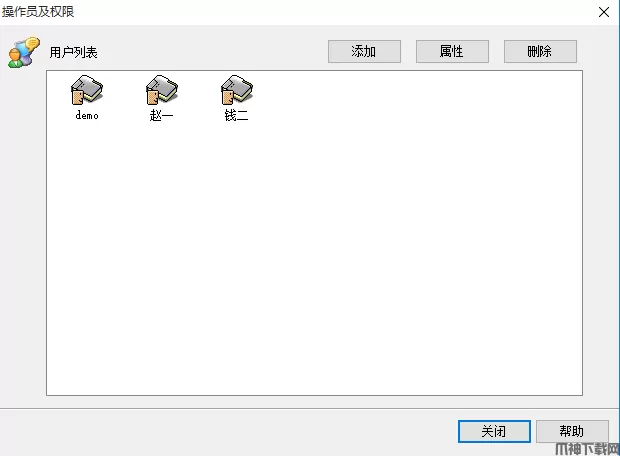The height and width of the screenshot is (456, 620).
Task: Click the speech bubble on the users icon
Action: 32,43
